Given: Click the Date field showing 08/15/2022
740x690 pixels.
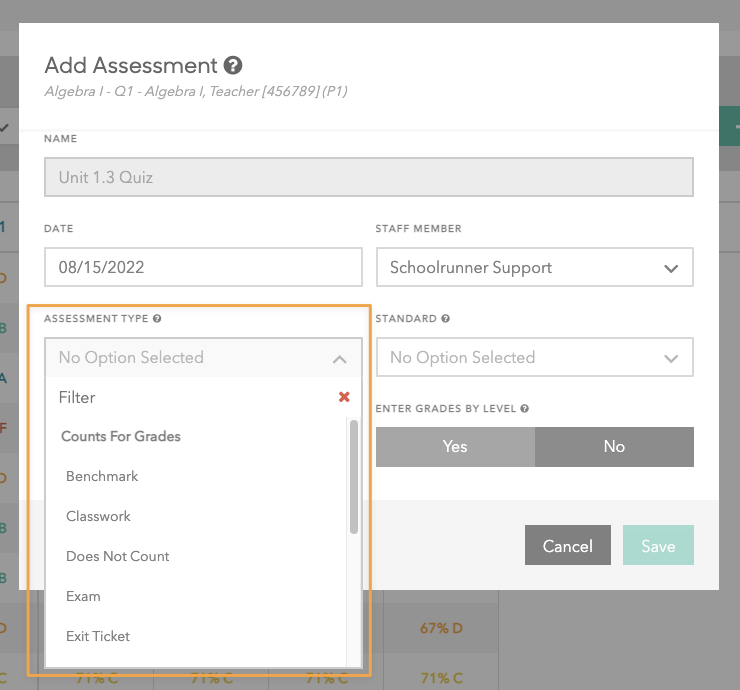Looking at the screenshot, I should point(203,267).
